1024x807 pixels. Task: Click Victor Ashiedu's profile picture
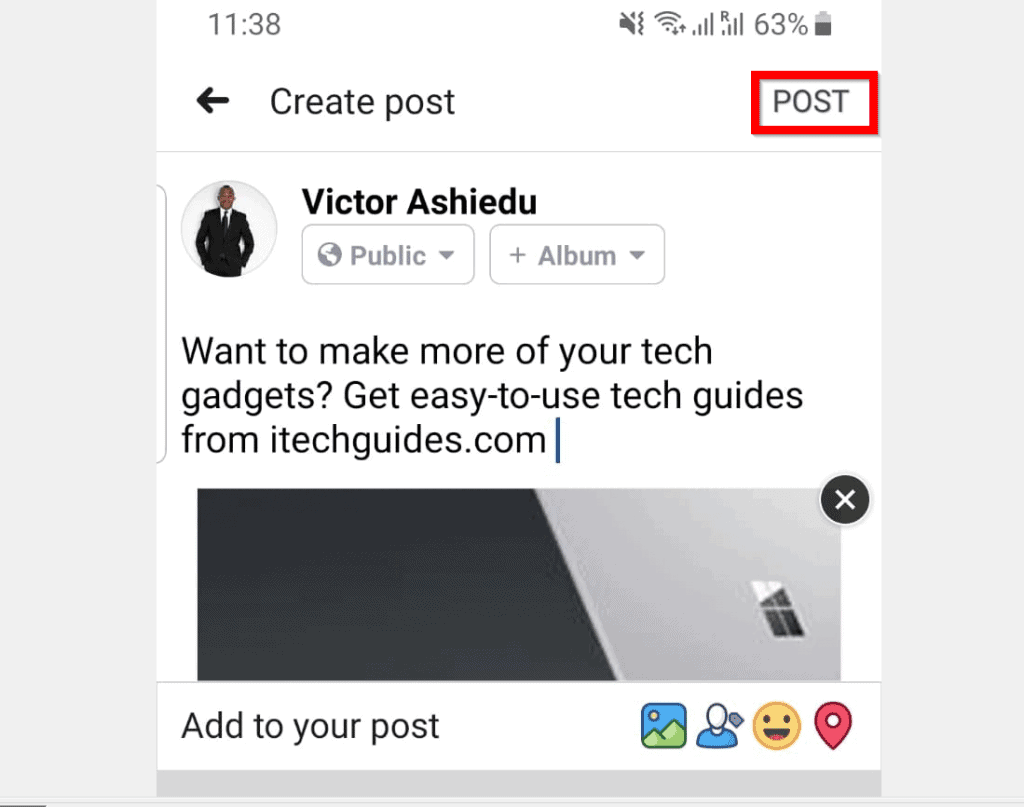(x=229, y=229)
